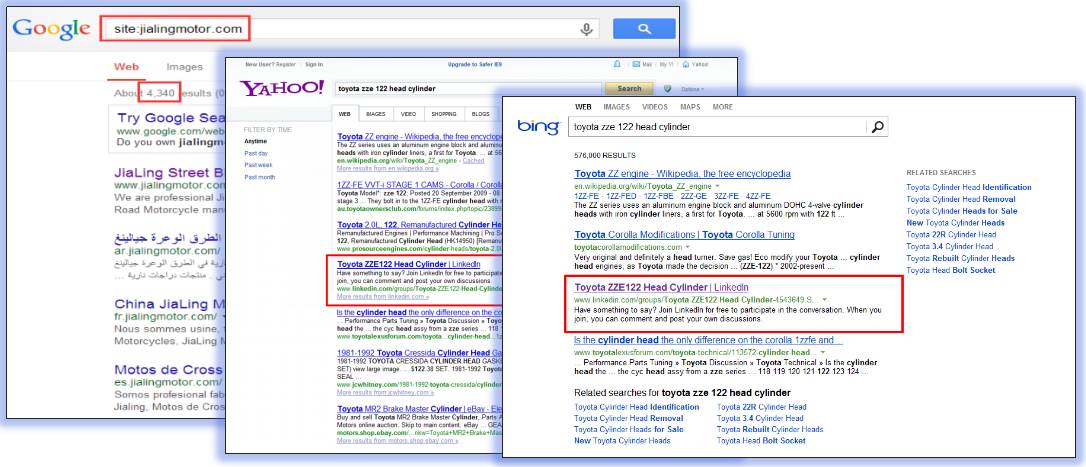Open Google China JiaLing result
Viewport: 1086px width, 467px height.
(x=169, y=303)
